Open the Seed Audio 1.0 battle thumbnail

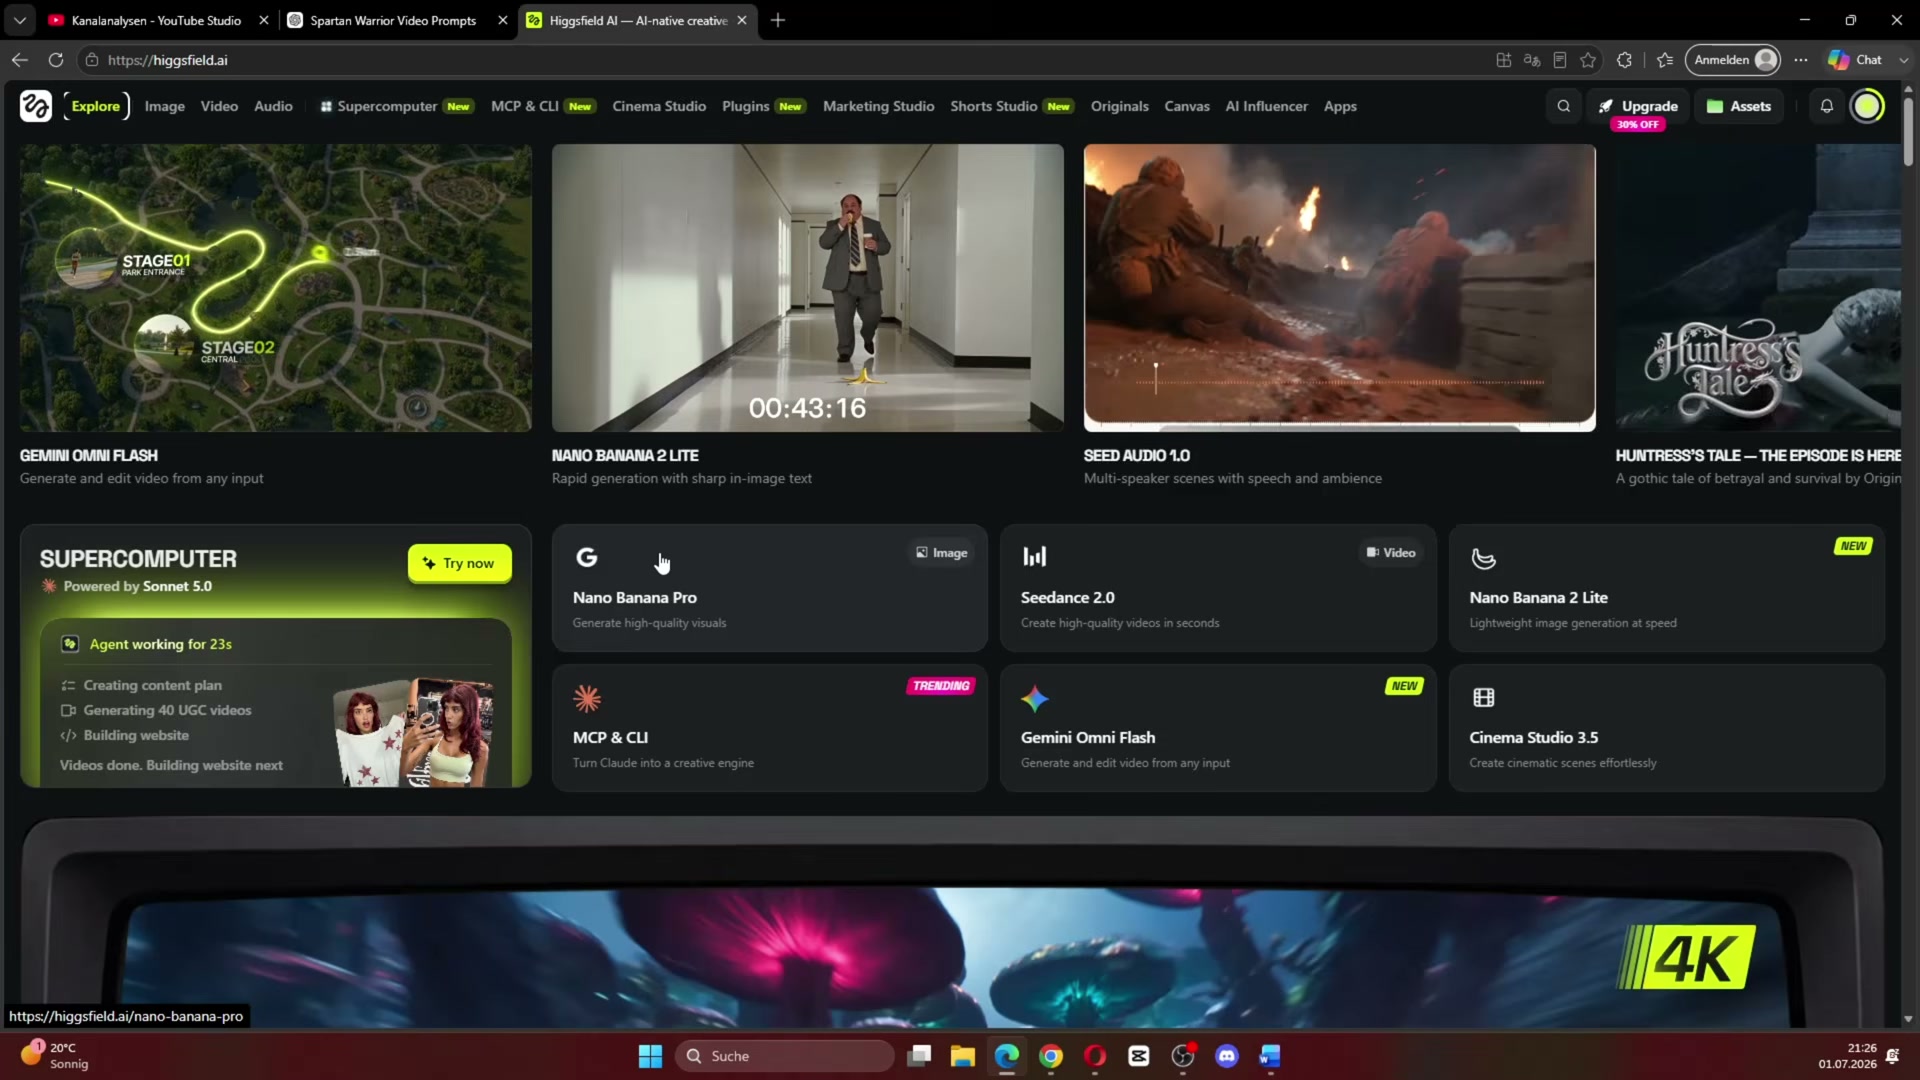[1340, 288]
